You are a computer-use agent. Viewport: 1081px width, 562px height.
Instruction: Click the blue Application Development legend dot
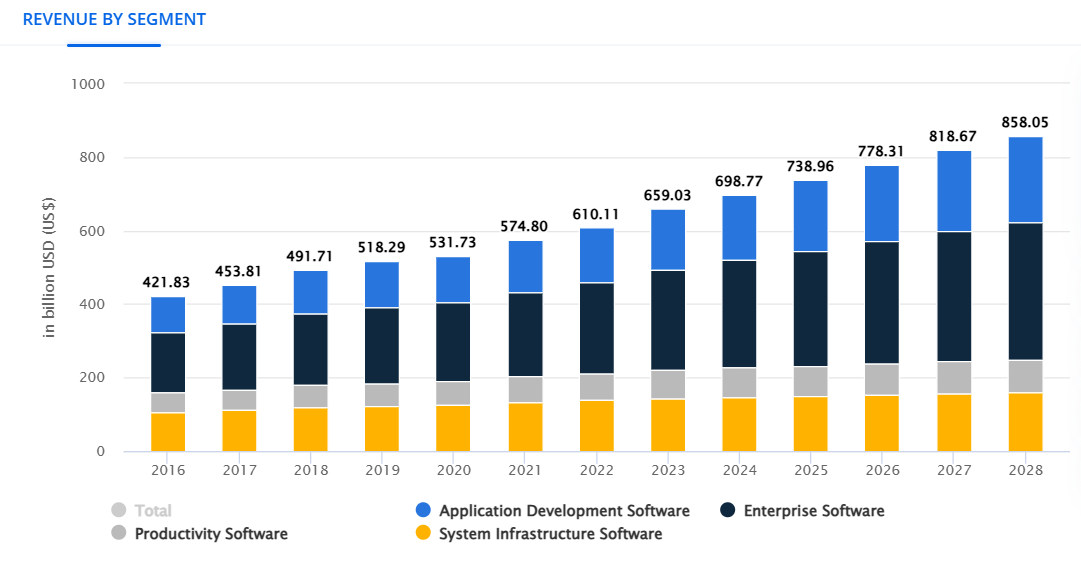[422, 511]
